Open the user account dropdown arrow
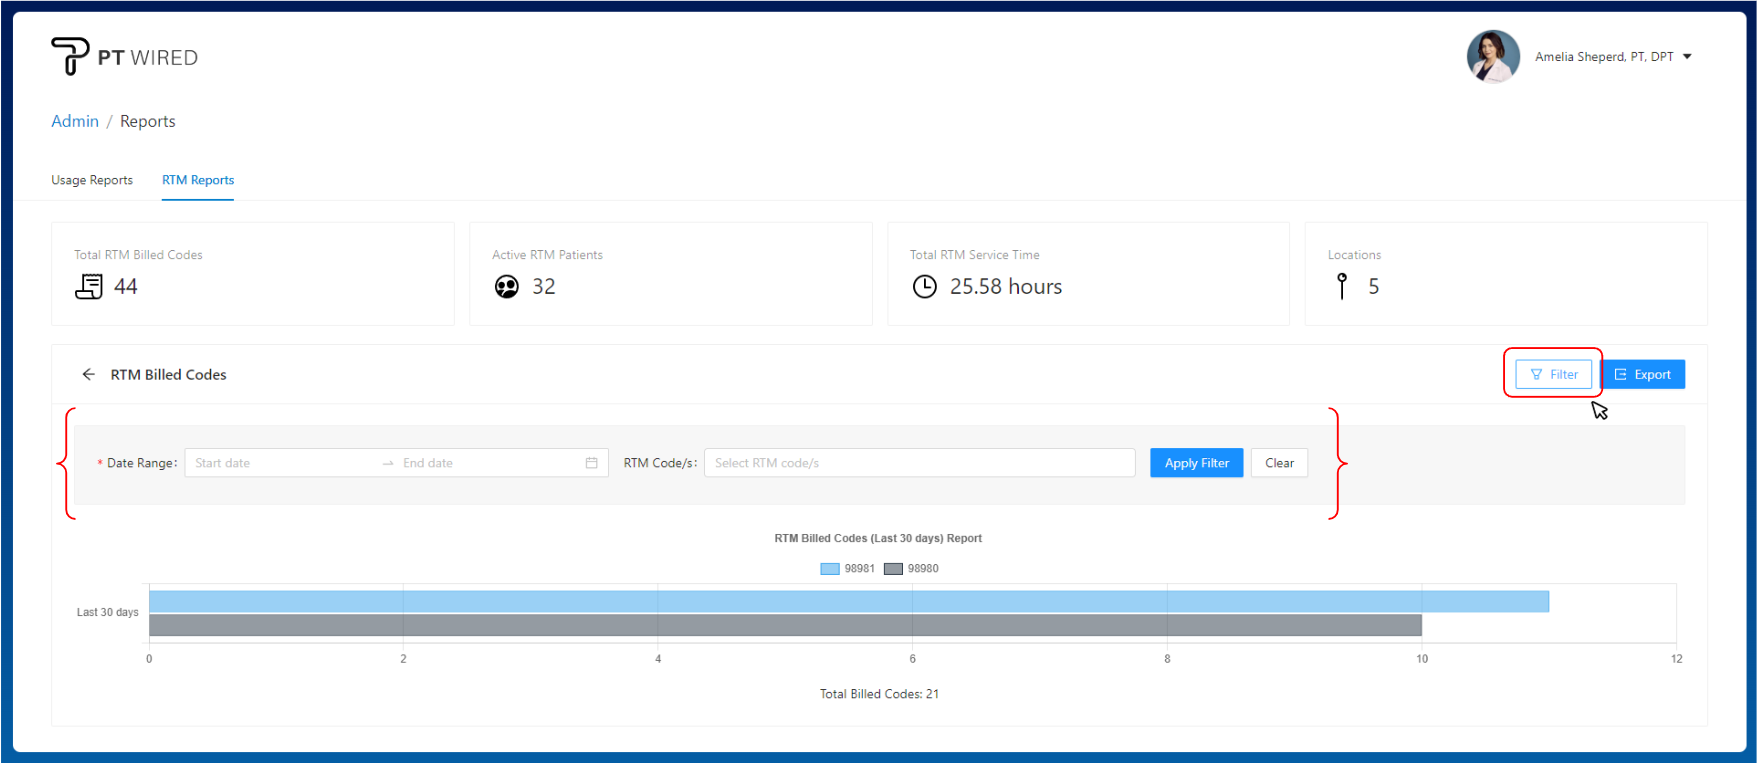Screen dimensions: 1757x763 click(x=1687, y=57)
